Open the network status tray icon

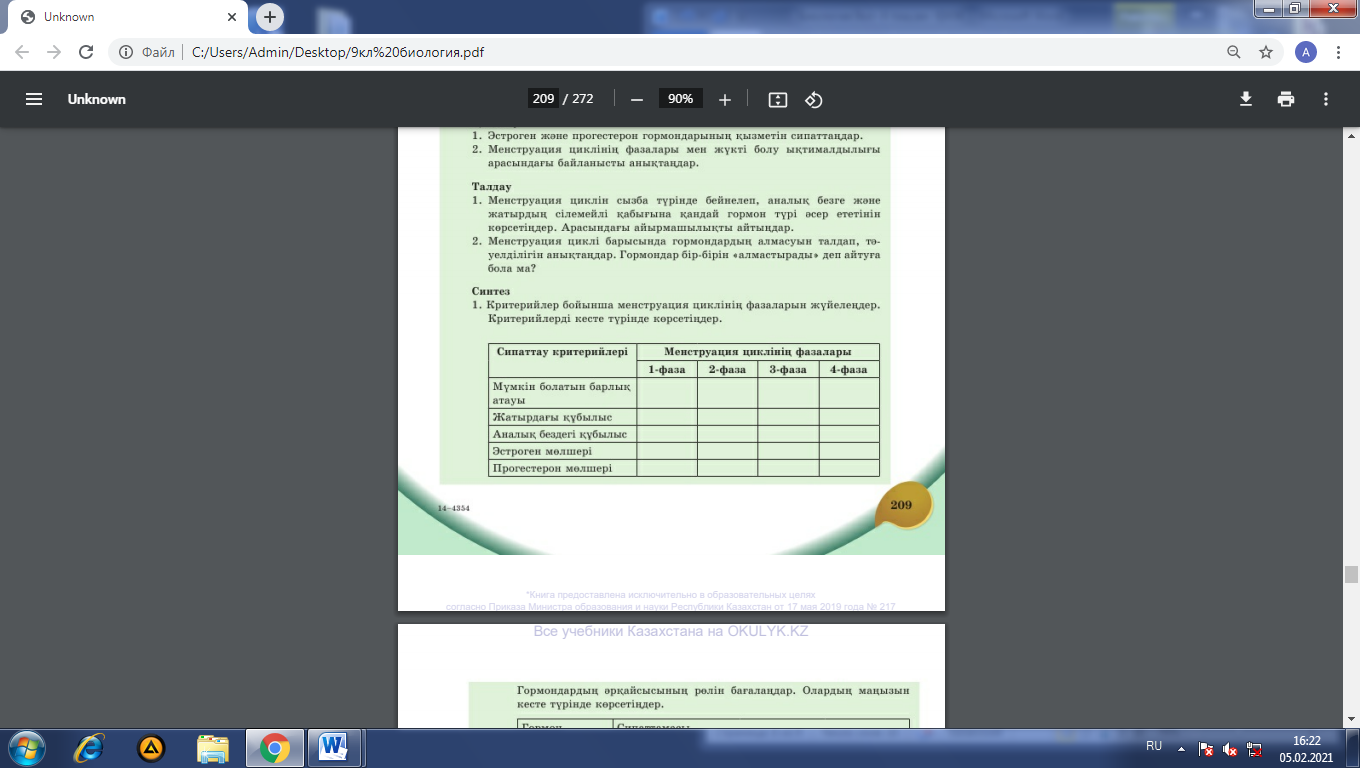click(1254, 748)
